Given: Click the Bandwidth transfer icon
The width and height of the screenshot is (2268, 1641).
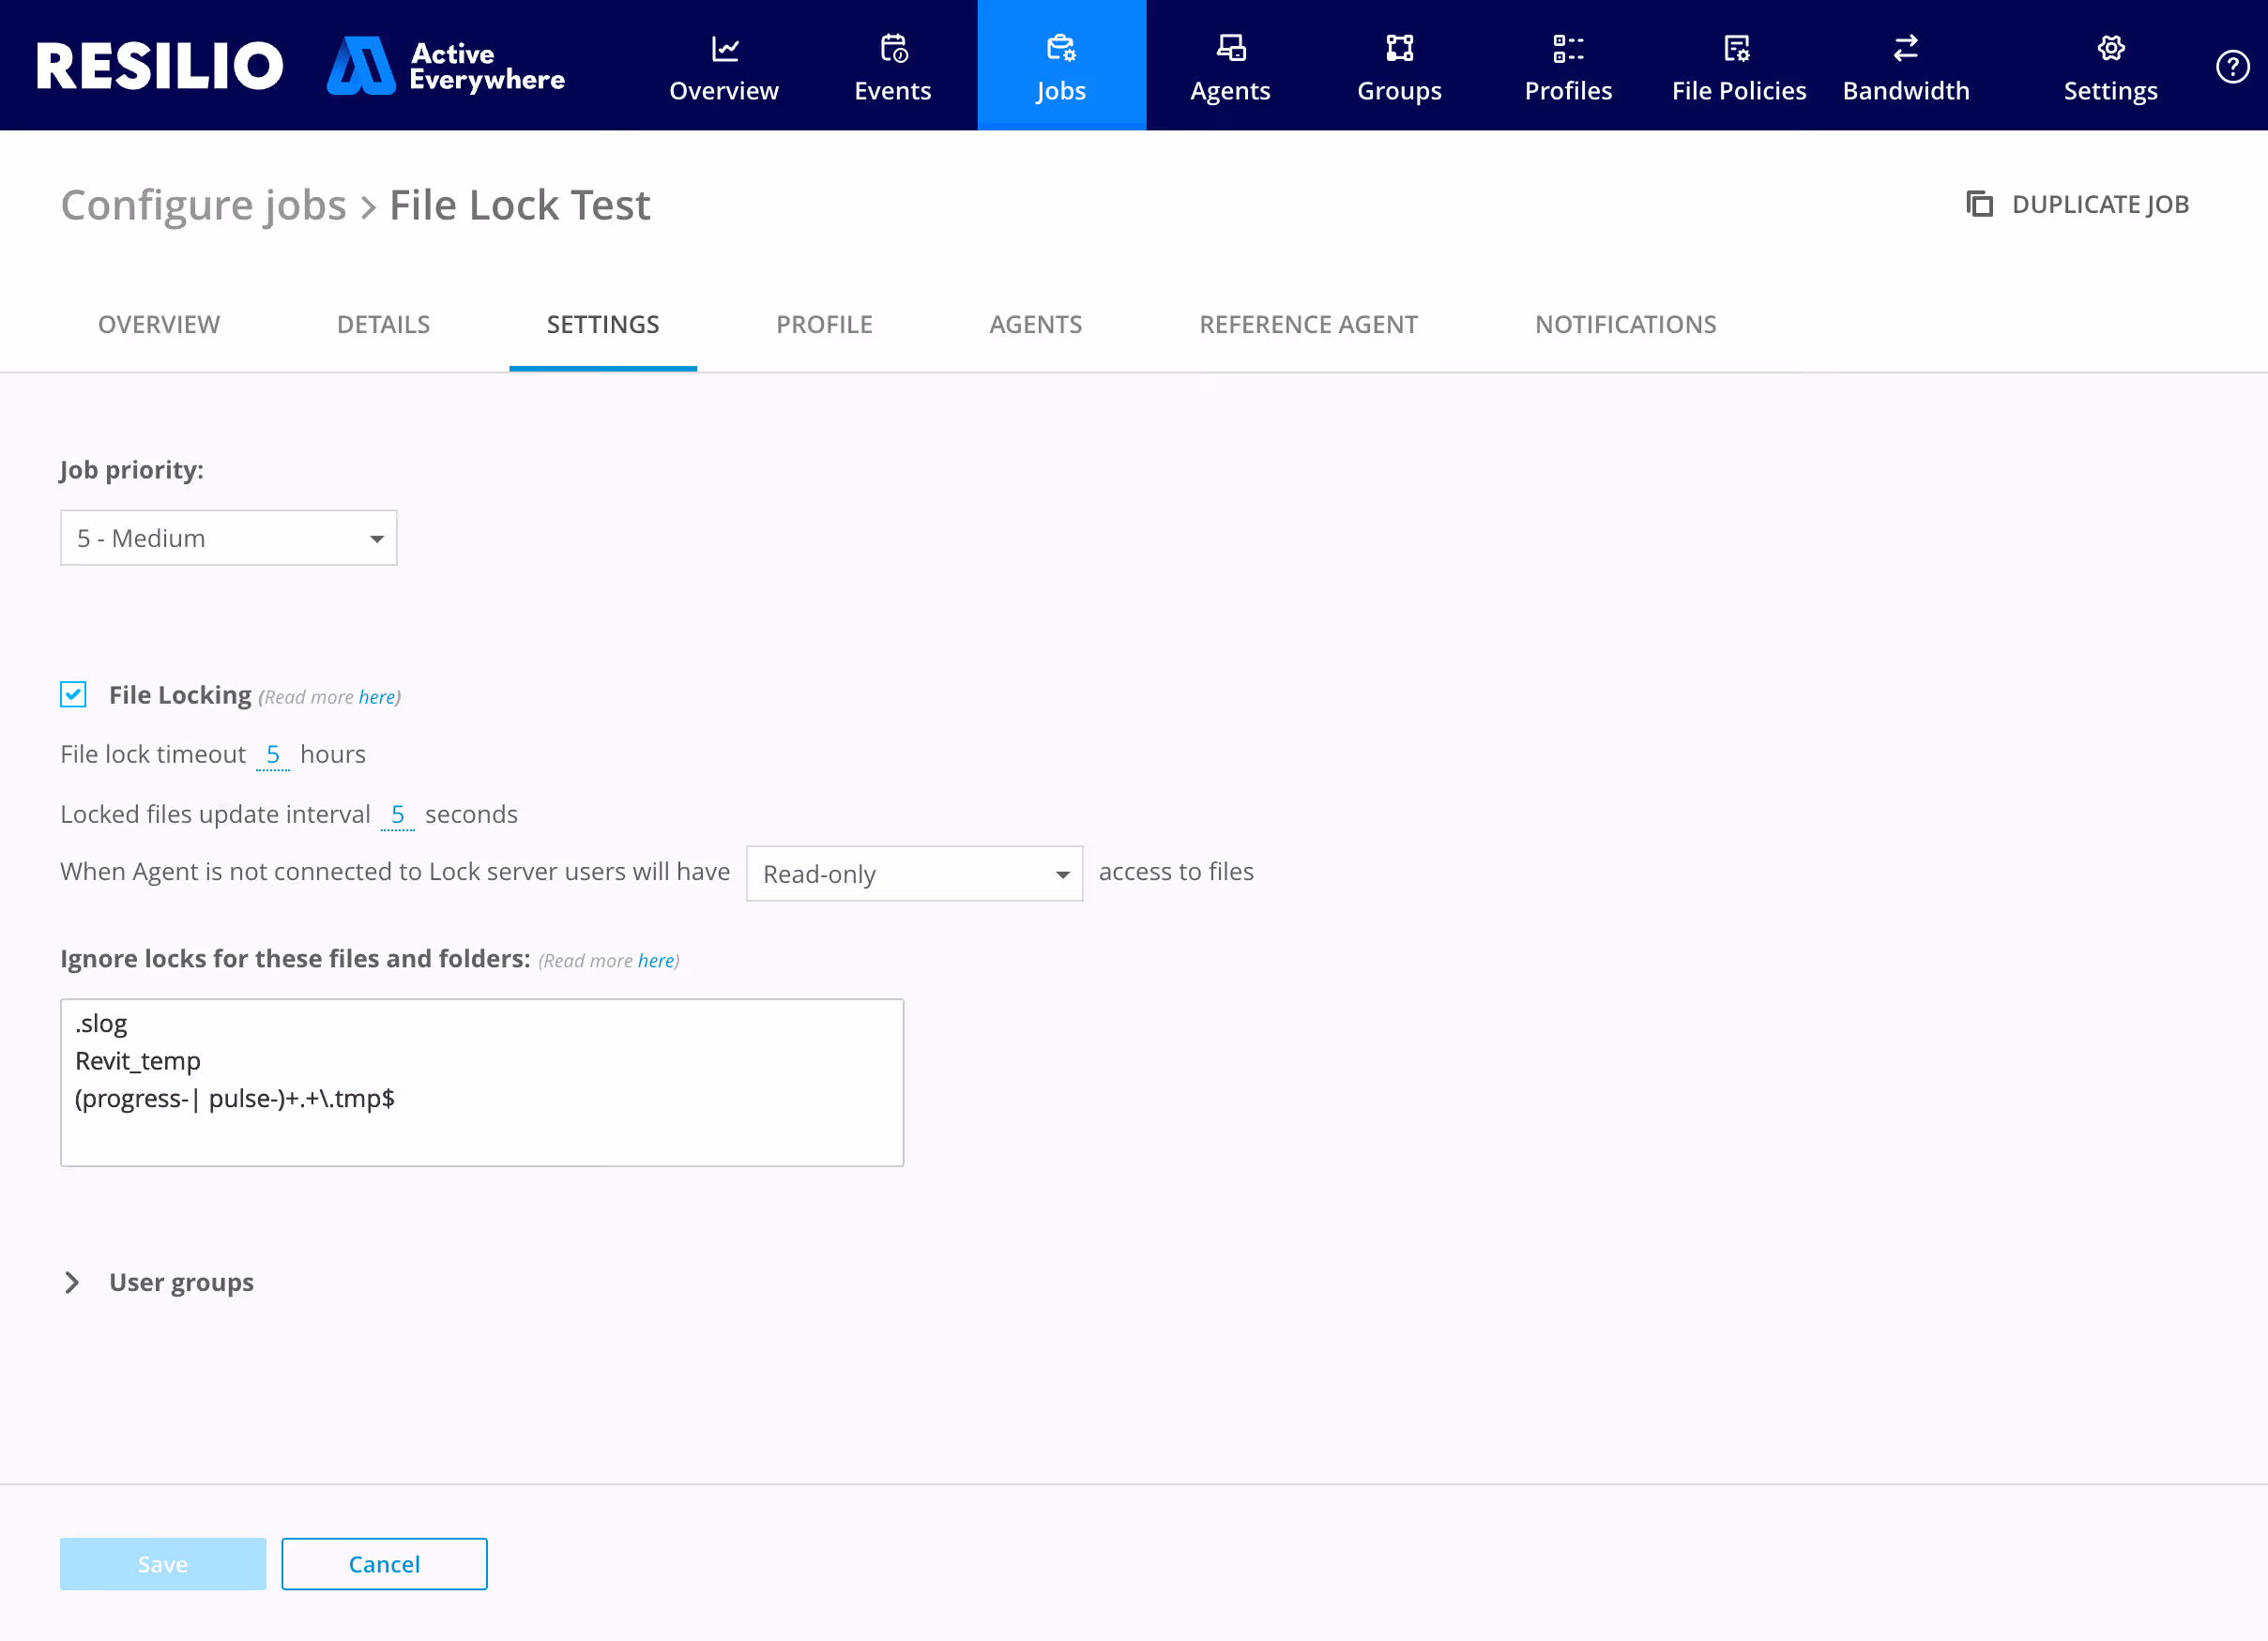Looking at the screenshot, I should (x=1905, y=48).
